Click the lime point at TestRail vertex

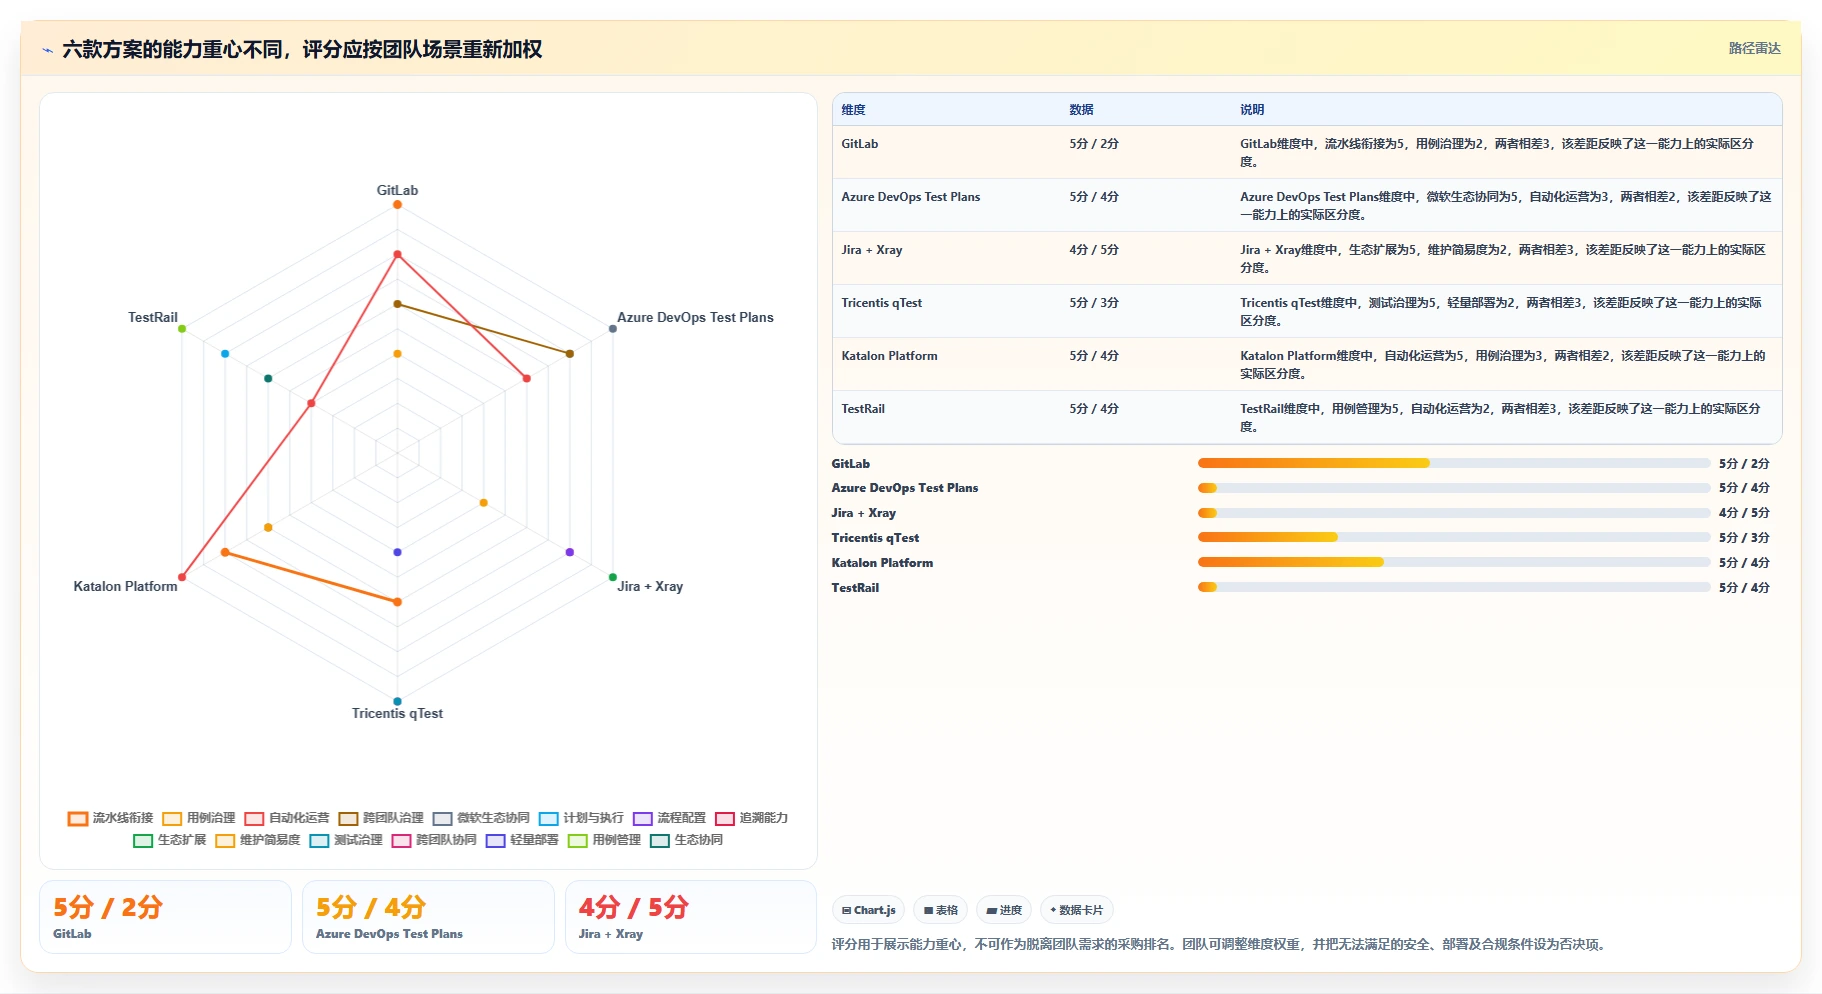tap(182, 328)
